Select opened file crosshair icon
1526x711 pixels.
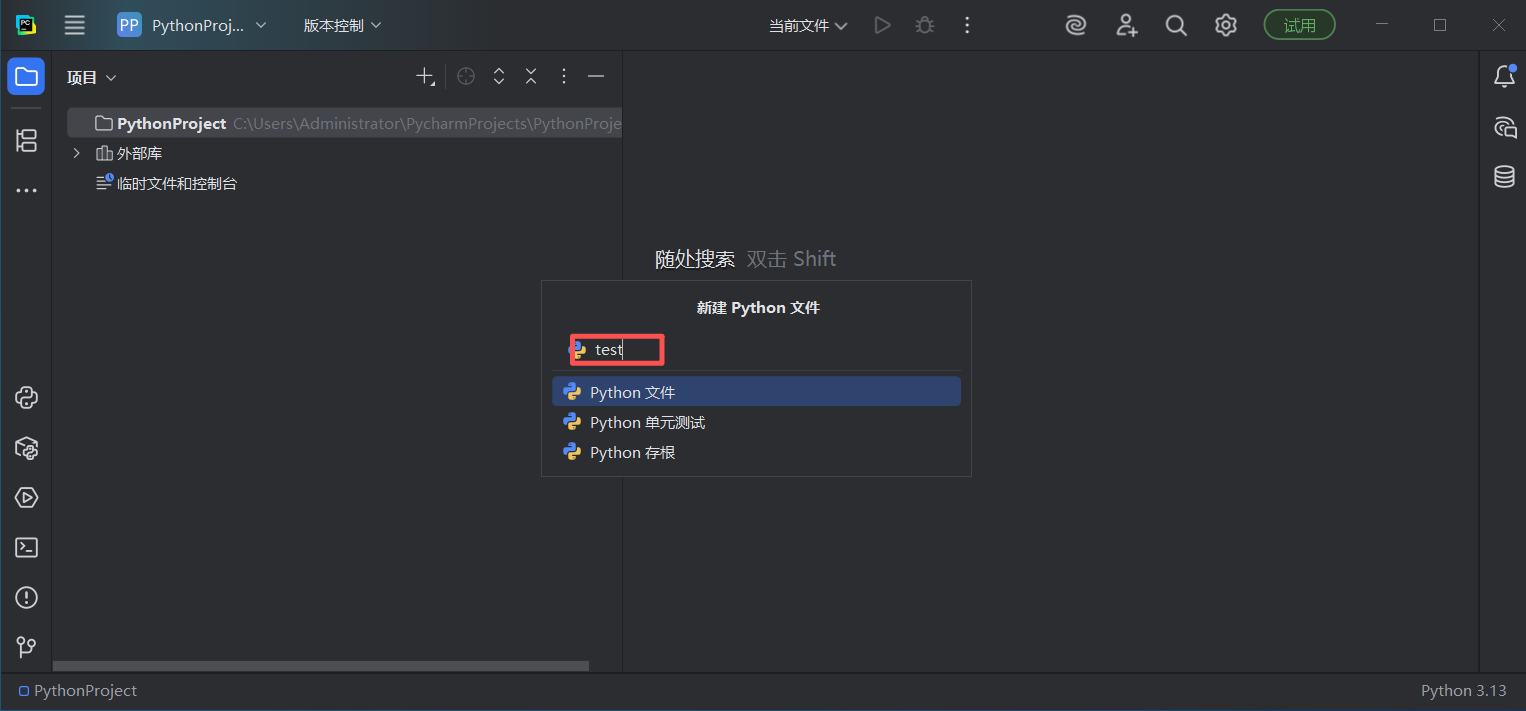tap(466, 76)
